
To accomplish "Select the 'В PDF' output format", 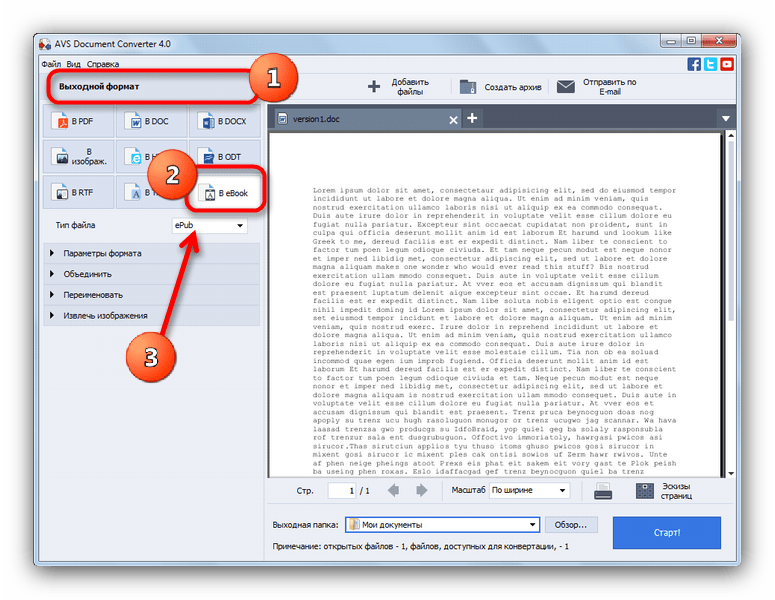I will click(78, 121).
